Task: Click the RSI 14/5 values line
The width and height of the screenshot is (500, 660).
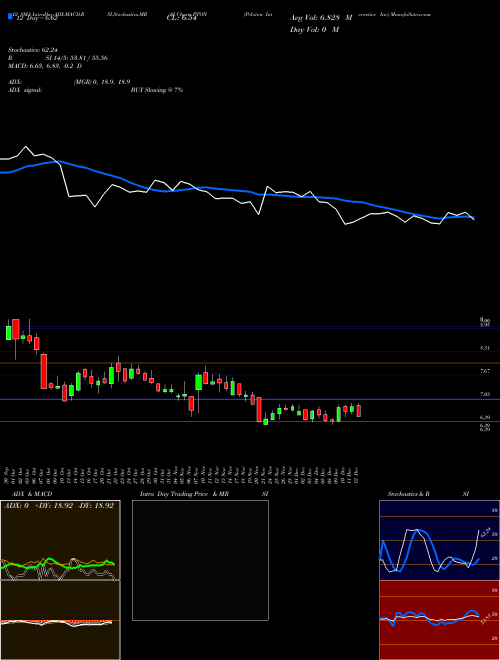Action: click(58, 58)
